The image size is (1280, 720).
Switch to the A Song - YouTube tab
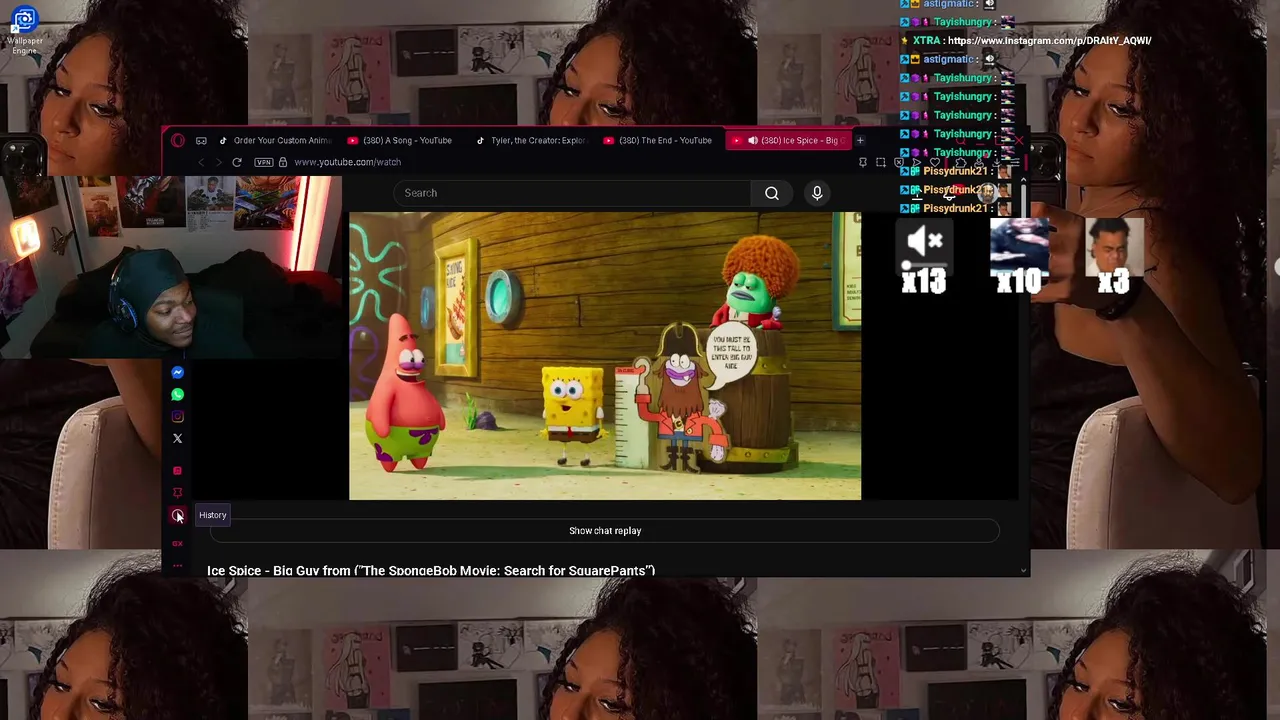pos(400,140)
